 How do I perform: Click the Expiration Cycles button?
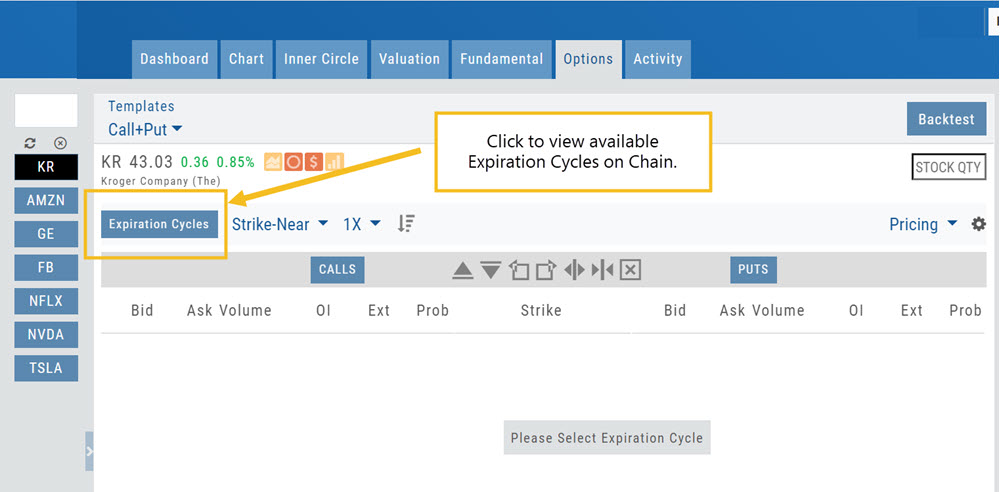pyautogui.click(x=159, y=224)
